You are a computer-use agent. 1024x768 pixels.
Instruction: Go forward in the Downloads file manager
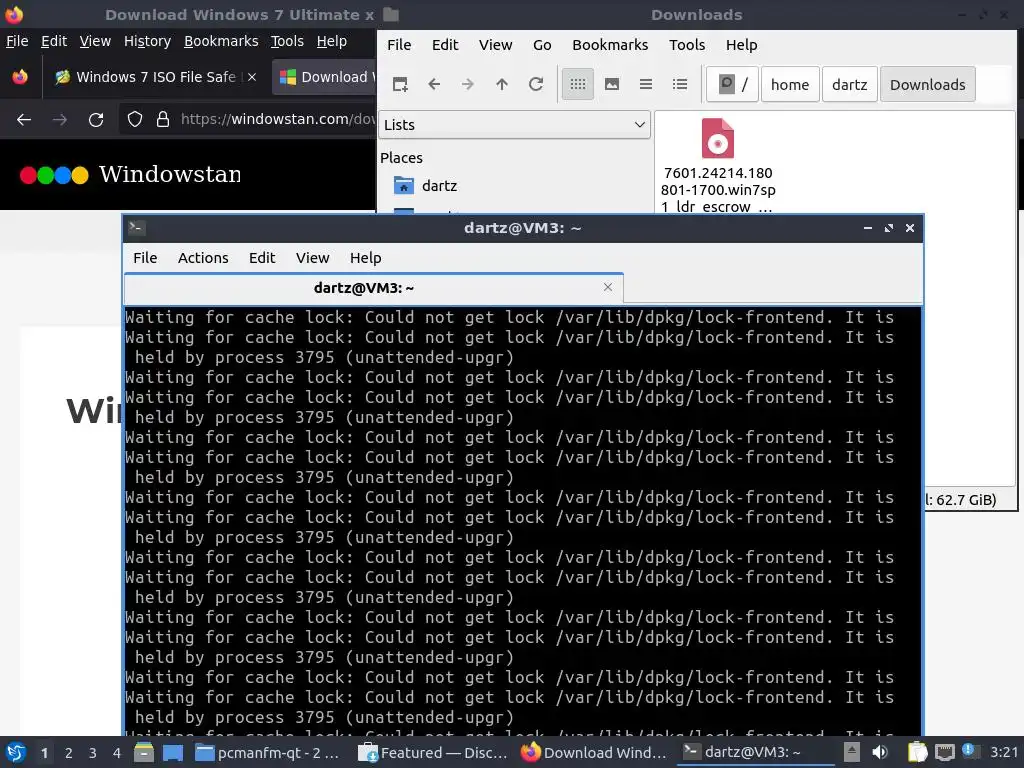click(468, 84)
